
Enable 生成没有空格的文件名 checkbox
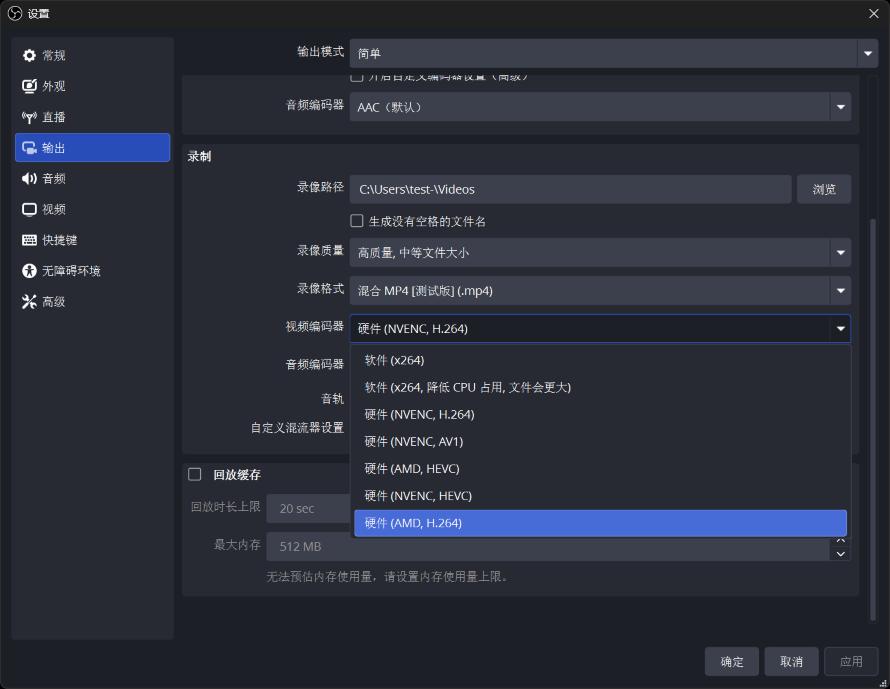[356, 220]
